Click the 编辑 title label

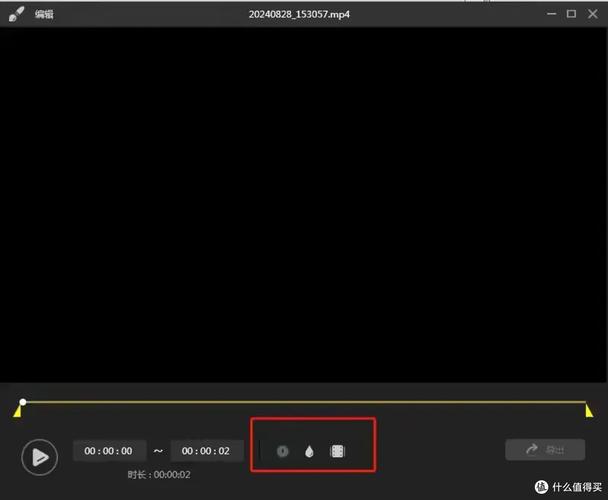pos(45,14)
